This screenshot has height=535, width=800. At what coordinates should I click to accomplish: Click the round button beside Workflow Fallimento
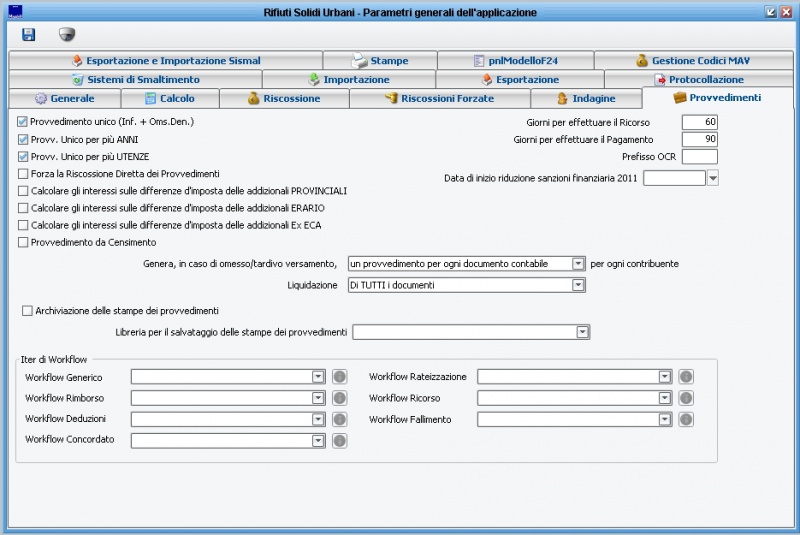click(x=685, y=419)
